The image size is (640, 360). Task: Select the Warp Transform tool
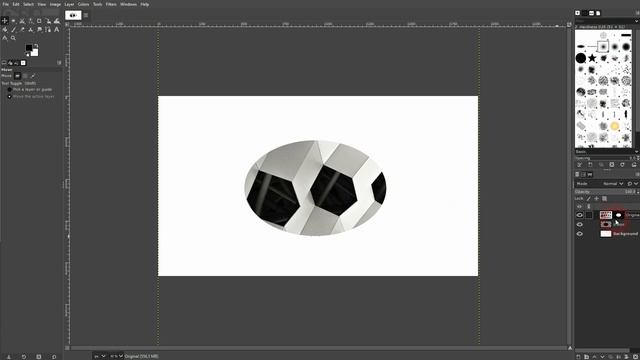[x=57, y=21]
